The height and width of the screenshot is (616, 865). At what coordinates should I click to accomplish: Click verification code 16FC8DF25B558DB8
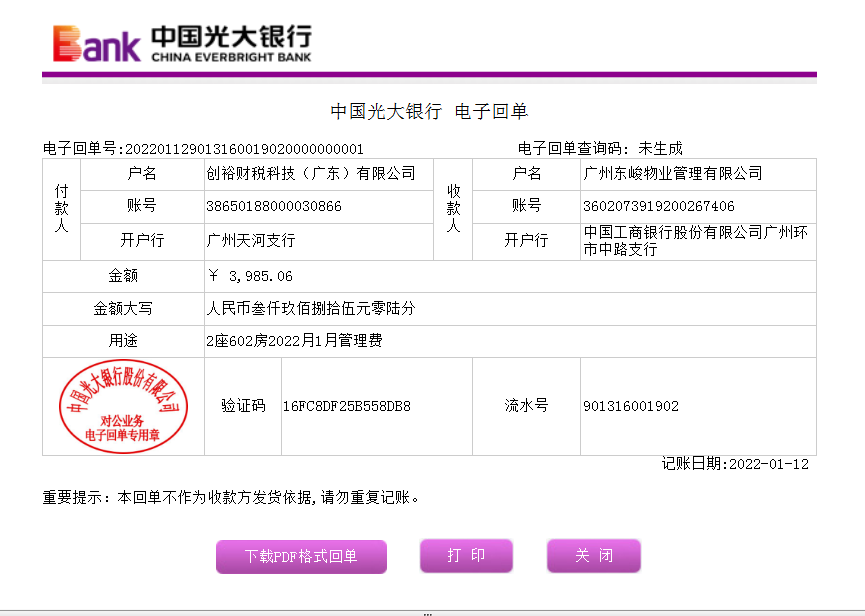(x=347, y=407)
